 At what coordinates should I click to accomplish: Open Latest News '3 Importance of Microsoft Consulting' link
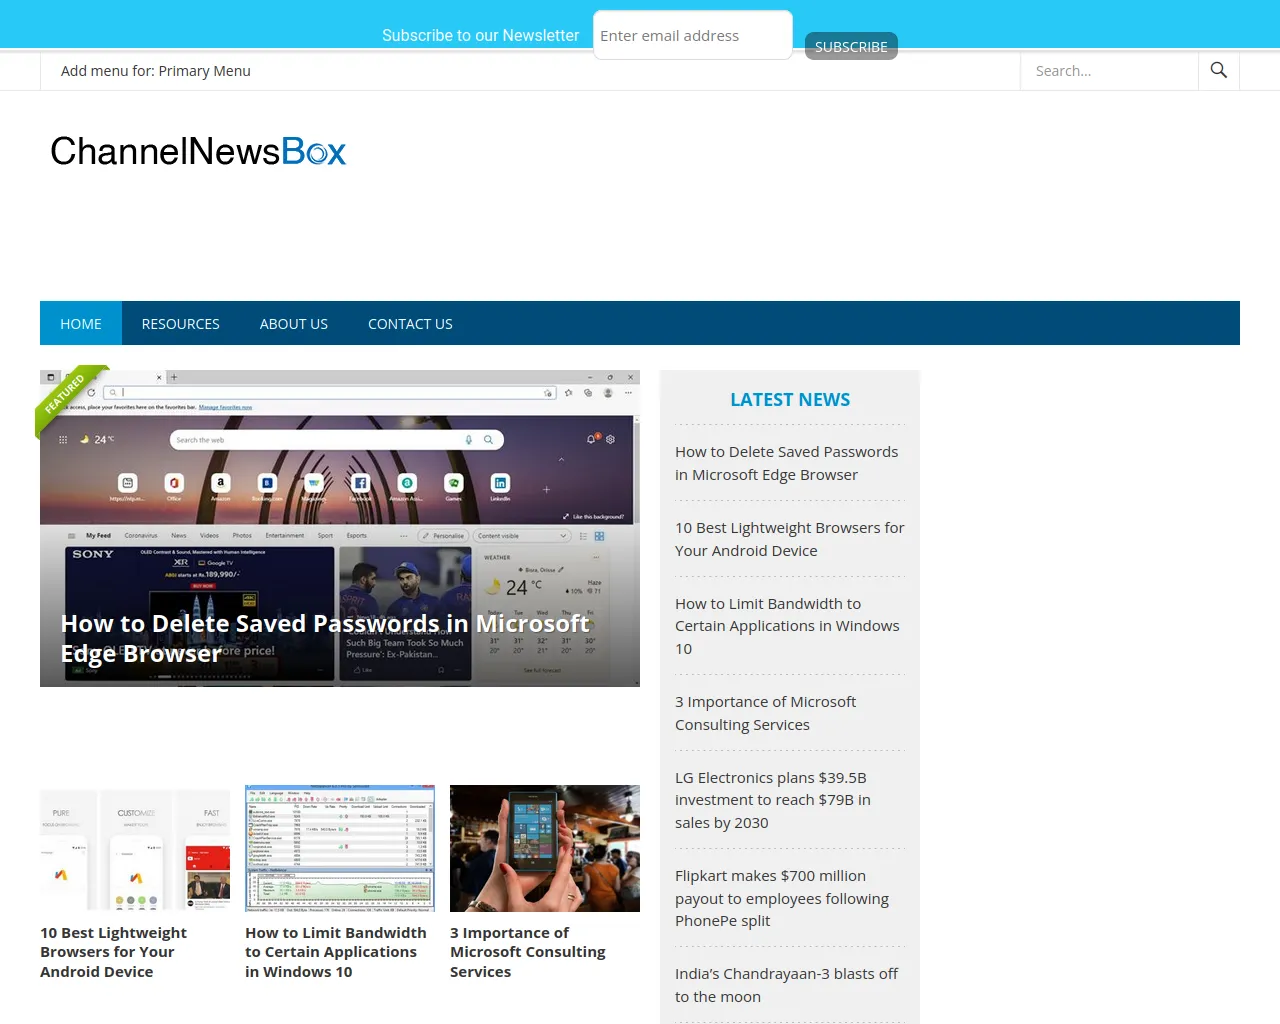[766, 713]
